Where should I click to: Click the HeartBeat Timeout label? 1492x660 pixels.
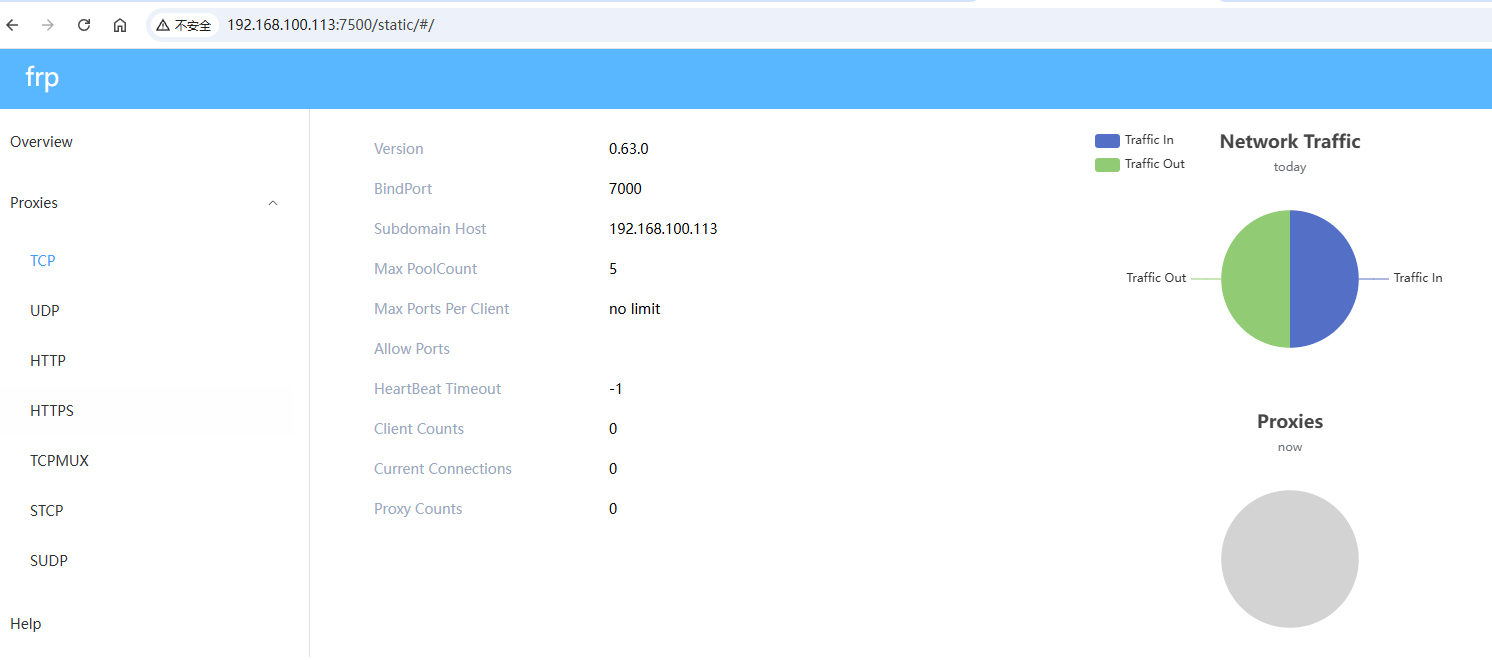click(437, 389)
